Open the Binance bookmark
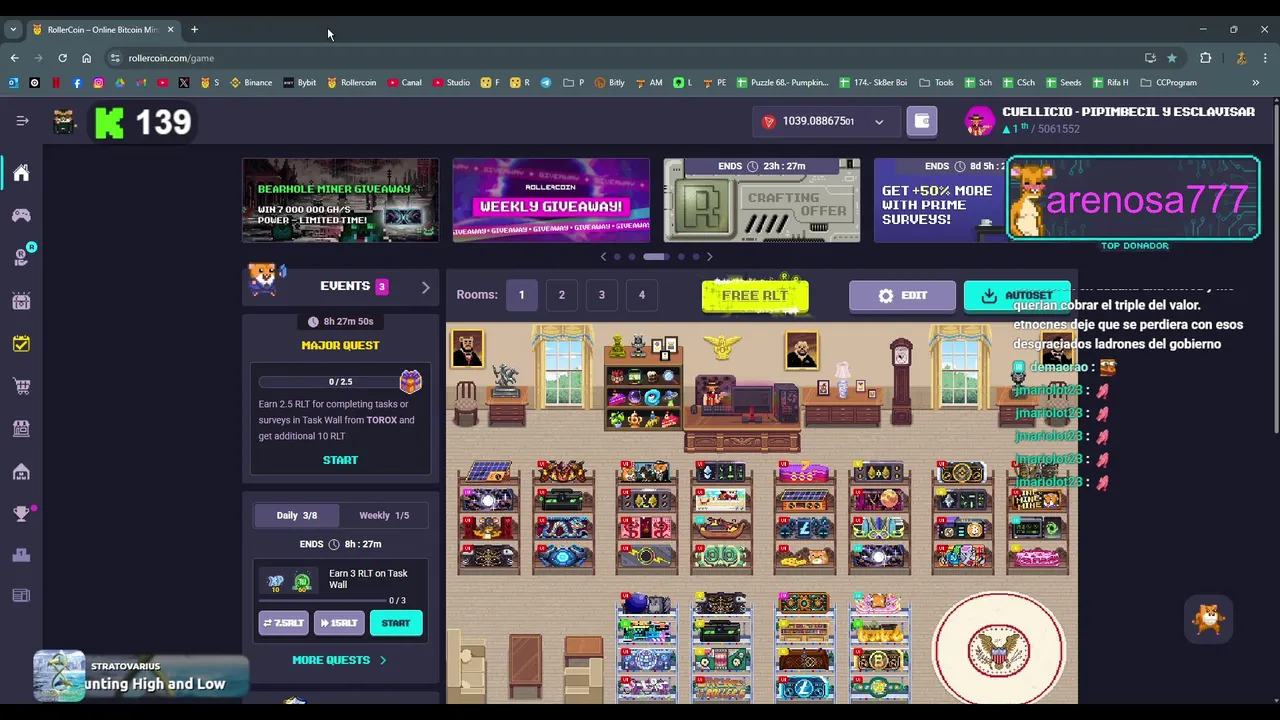1280x720 pixels. pyautogui.click(x=251, y=82)
